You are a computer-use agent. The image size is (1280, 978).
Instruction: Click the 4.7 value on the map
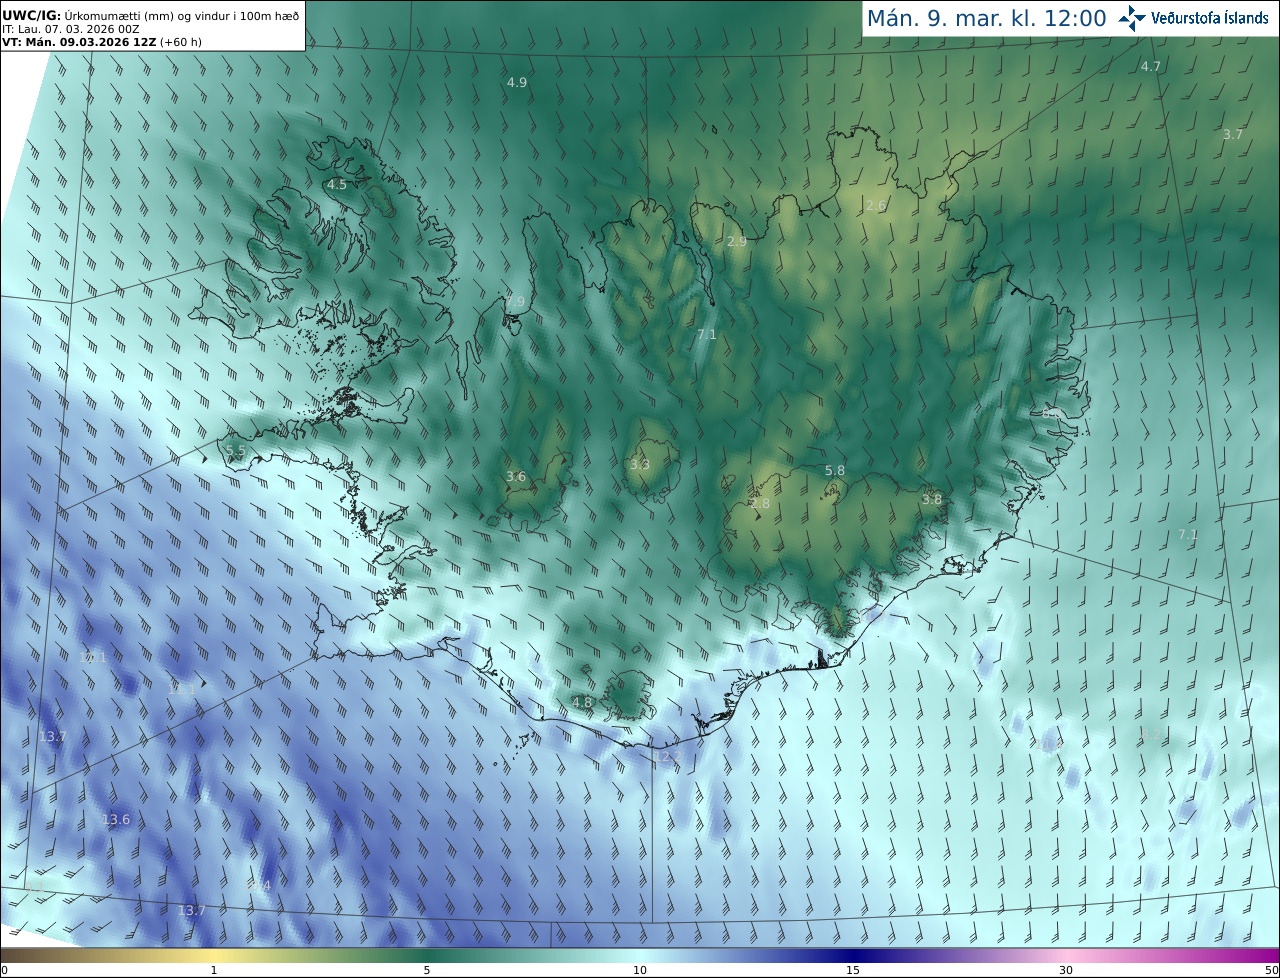1151,67
